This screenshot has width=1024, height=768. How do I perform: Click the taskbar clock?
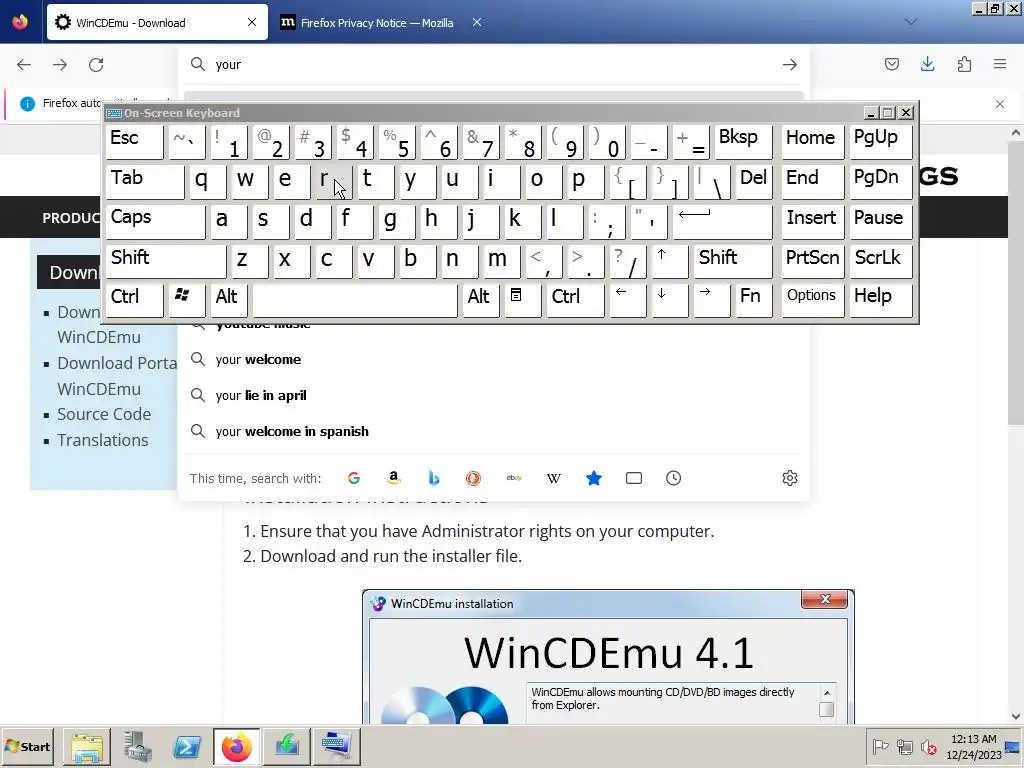click(x=973, y=746)
